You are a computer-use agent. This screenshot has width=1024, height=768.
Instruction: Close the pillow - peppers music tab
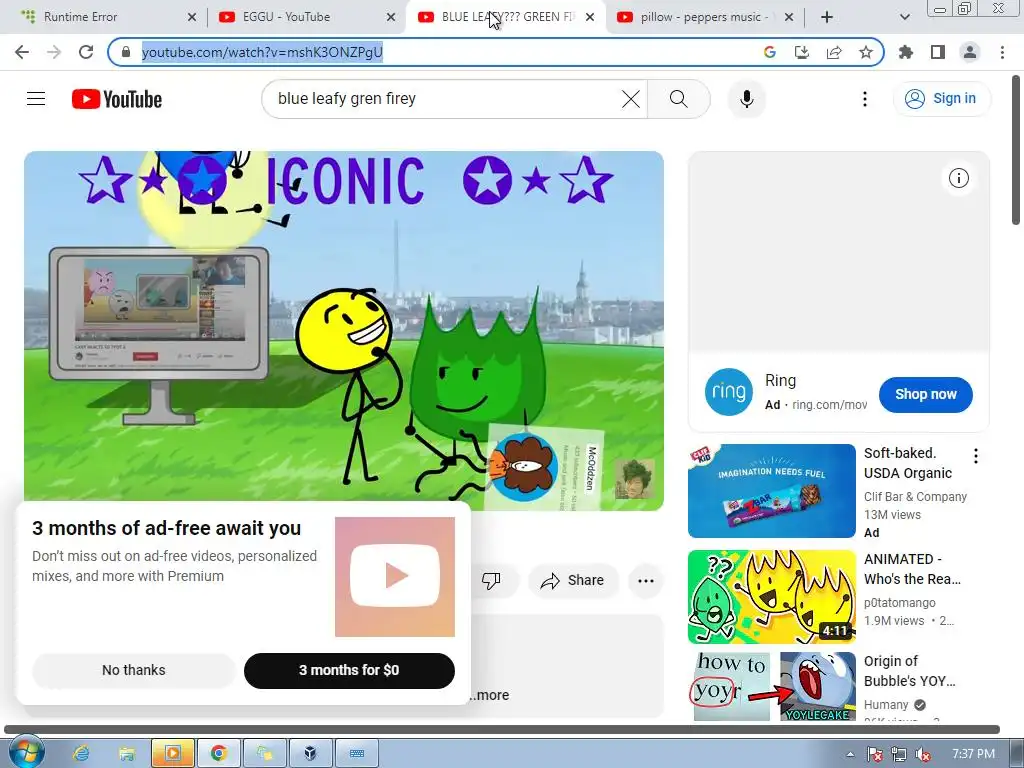click(x=789, y=17)
